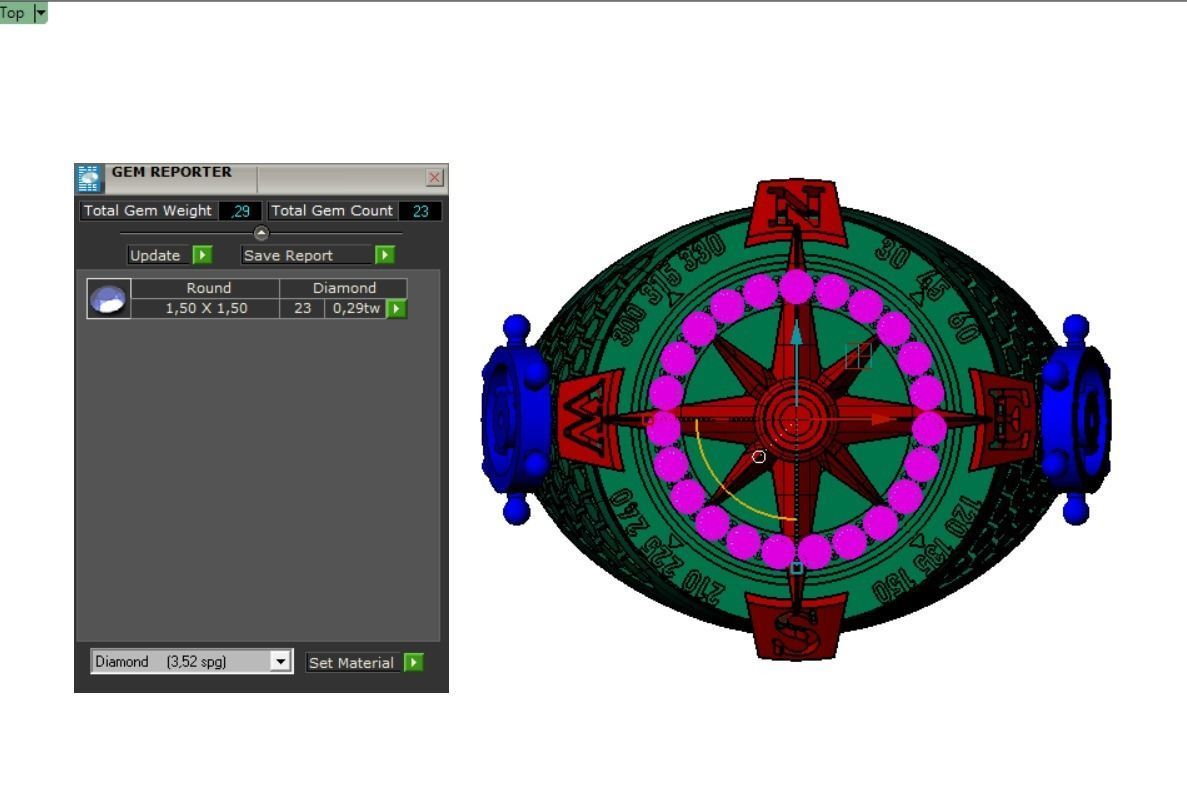Select the round gem thumbnail

point(108,298)
